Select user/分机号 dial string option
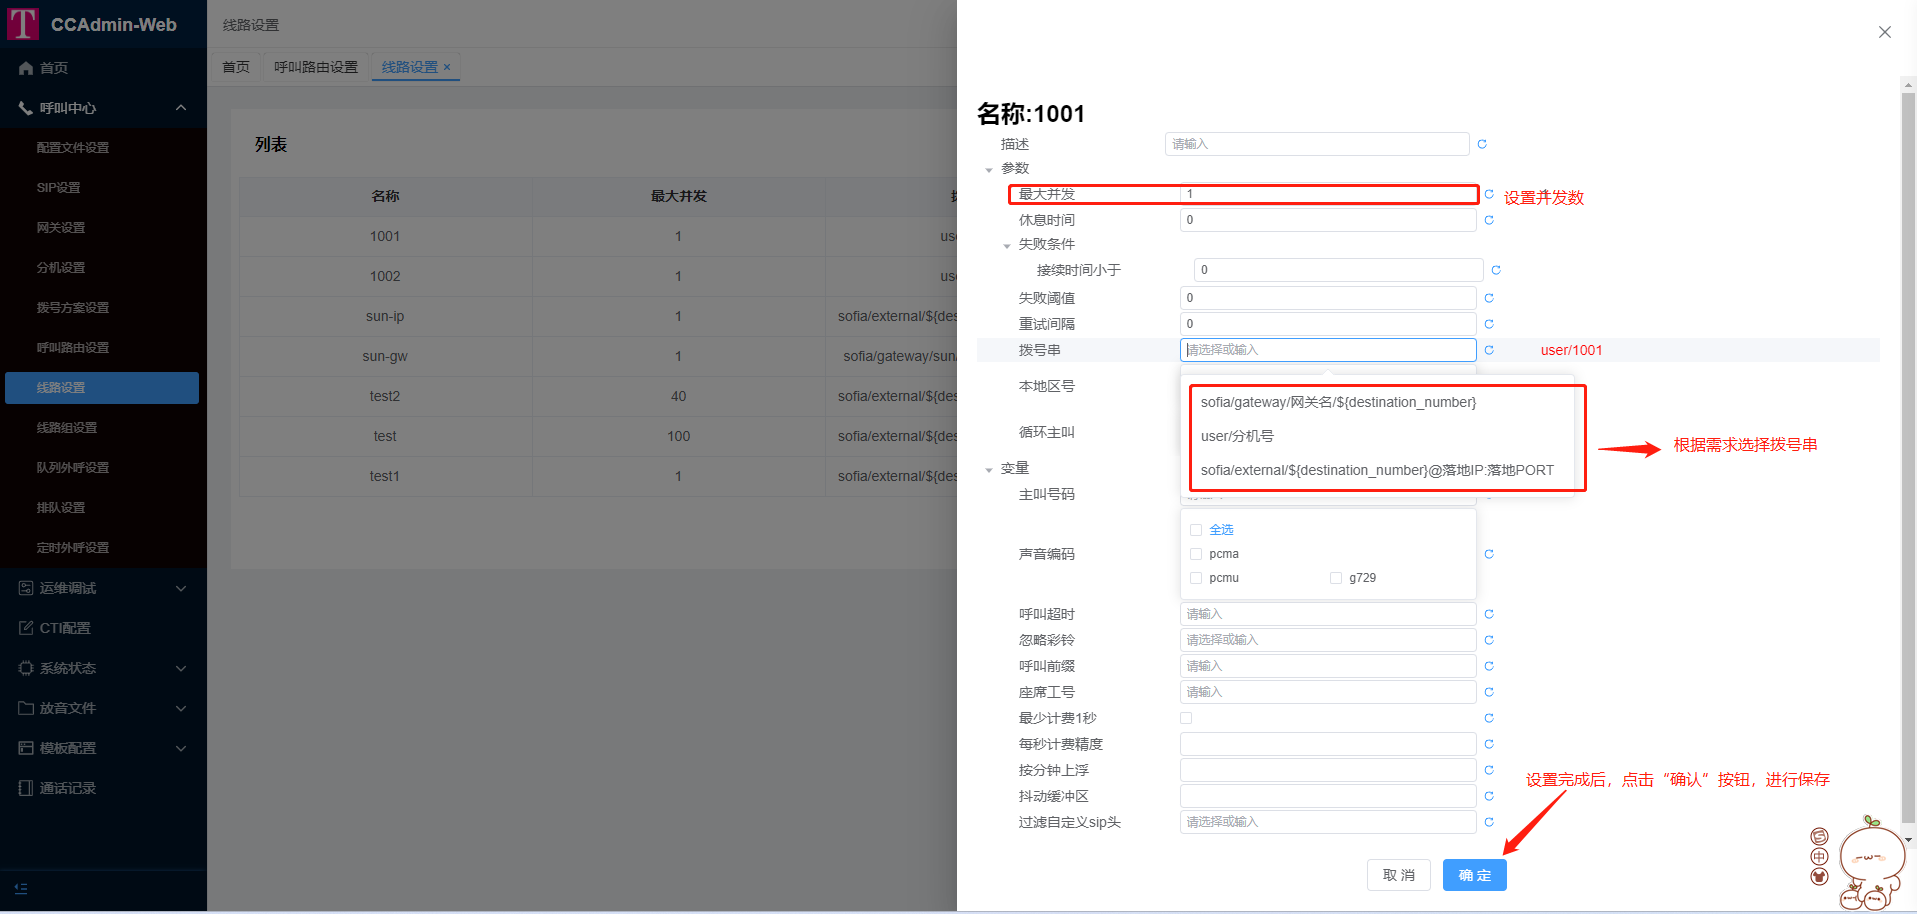Screen dimensions: 1917x914 [x=1237, y=436]
